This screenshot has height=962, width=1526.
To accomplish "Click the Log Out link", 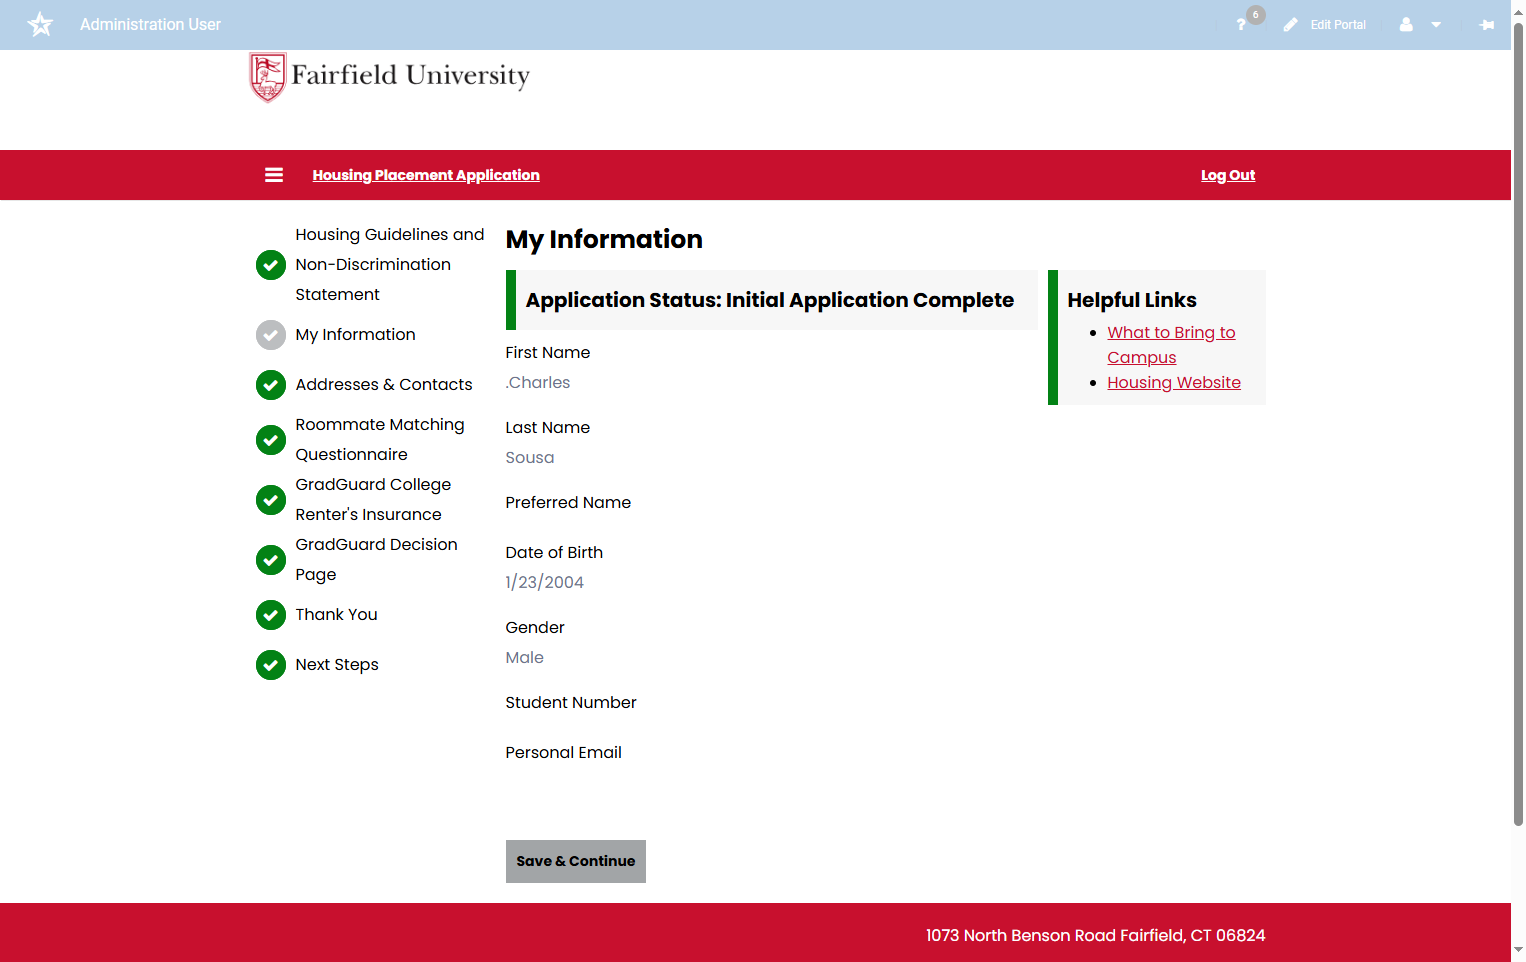I will tap(1228, 175).
